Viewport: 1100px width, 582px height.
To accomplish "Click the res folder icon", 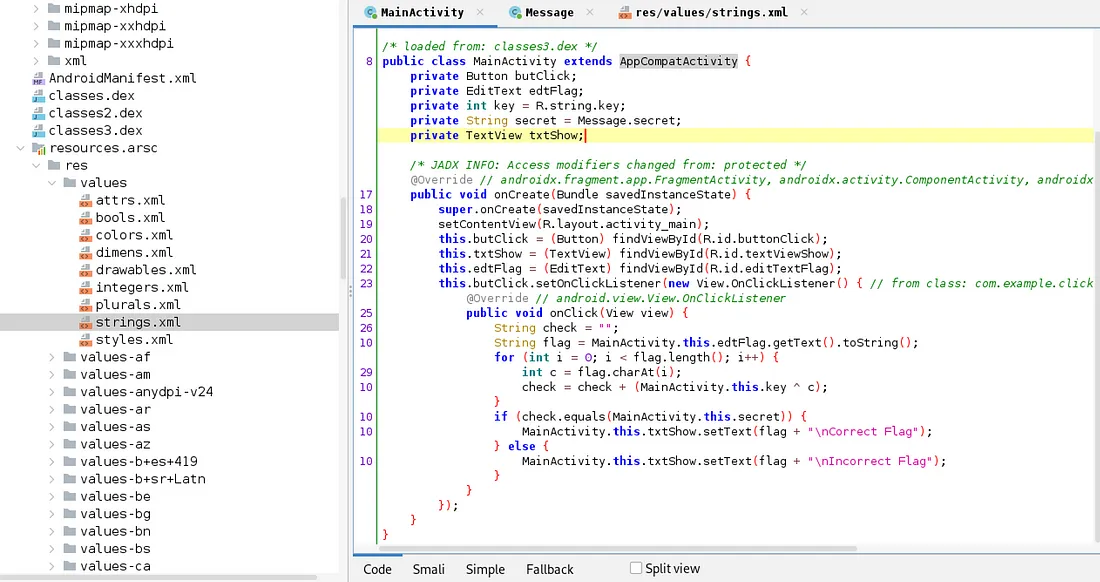I will [54, 165].
